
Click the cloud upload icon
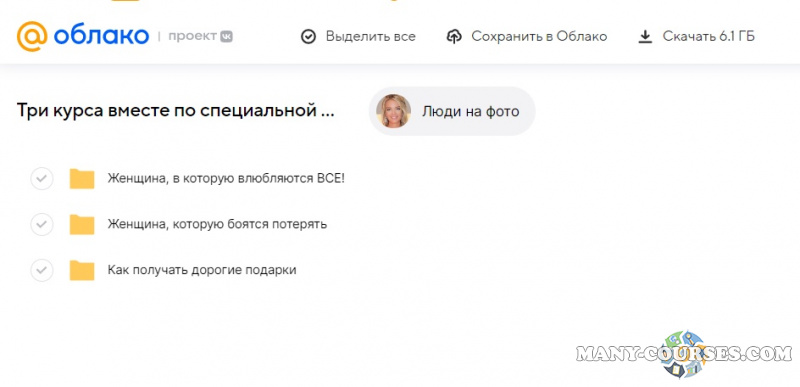(x=454, y=37)
